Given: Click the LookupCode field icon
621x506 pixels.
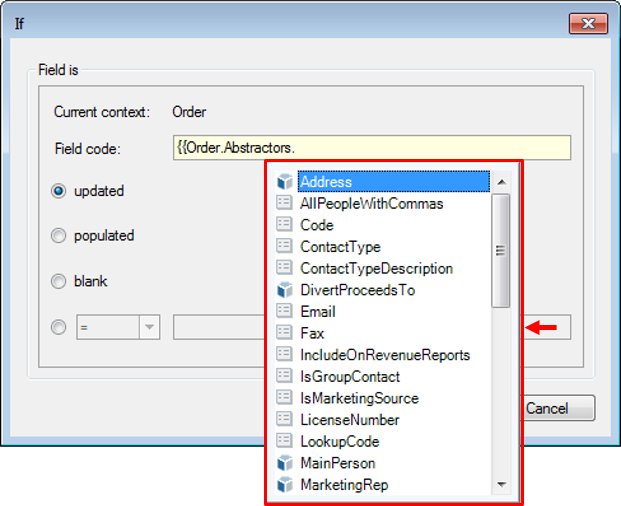Looking at the screenshot, I should click(284, 441).
